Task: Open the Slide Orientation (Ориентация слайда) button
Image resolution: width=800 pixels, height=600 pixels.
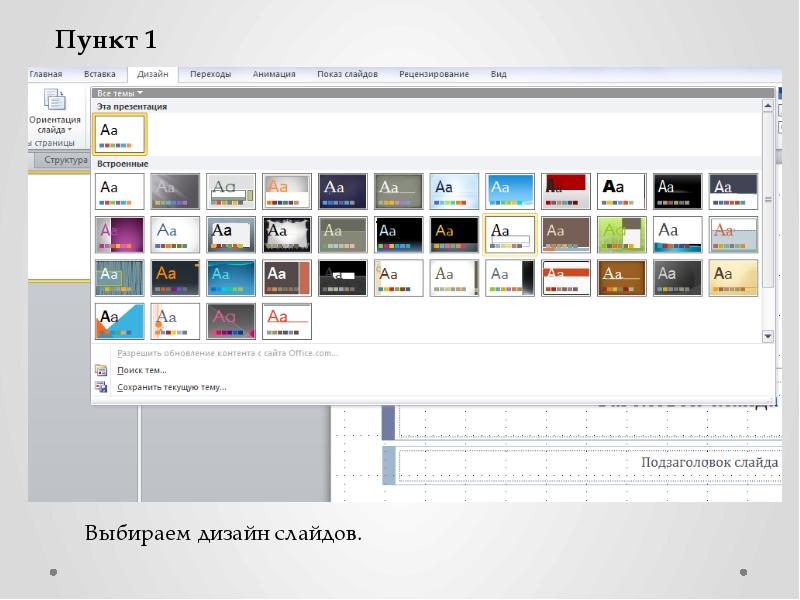Action: 55,110
